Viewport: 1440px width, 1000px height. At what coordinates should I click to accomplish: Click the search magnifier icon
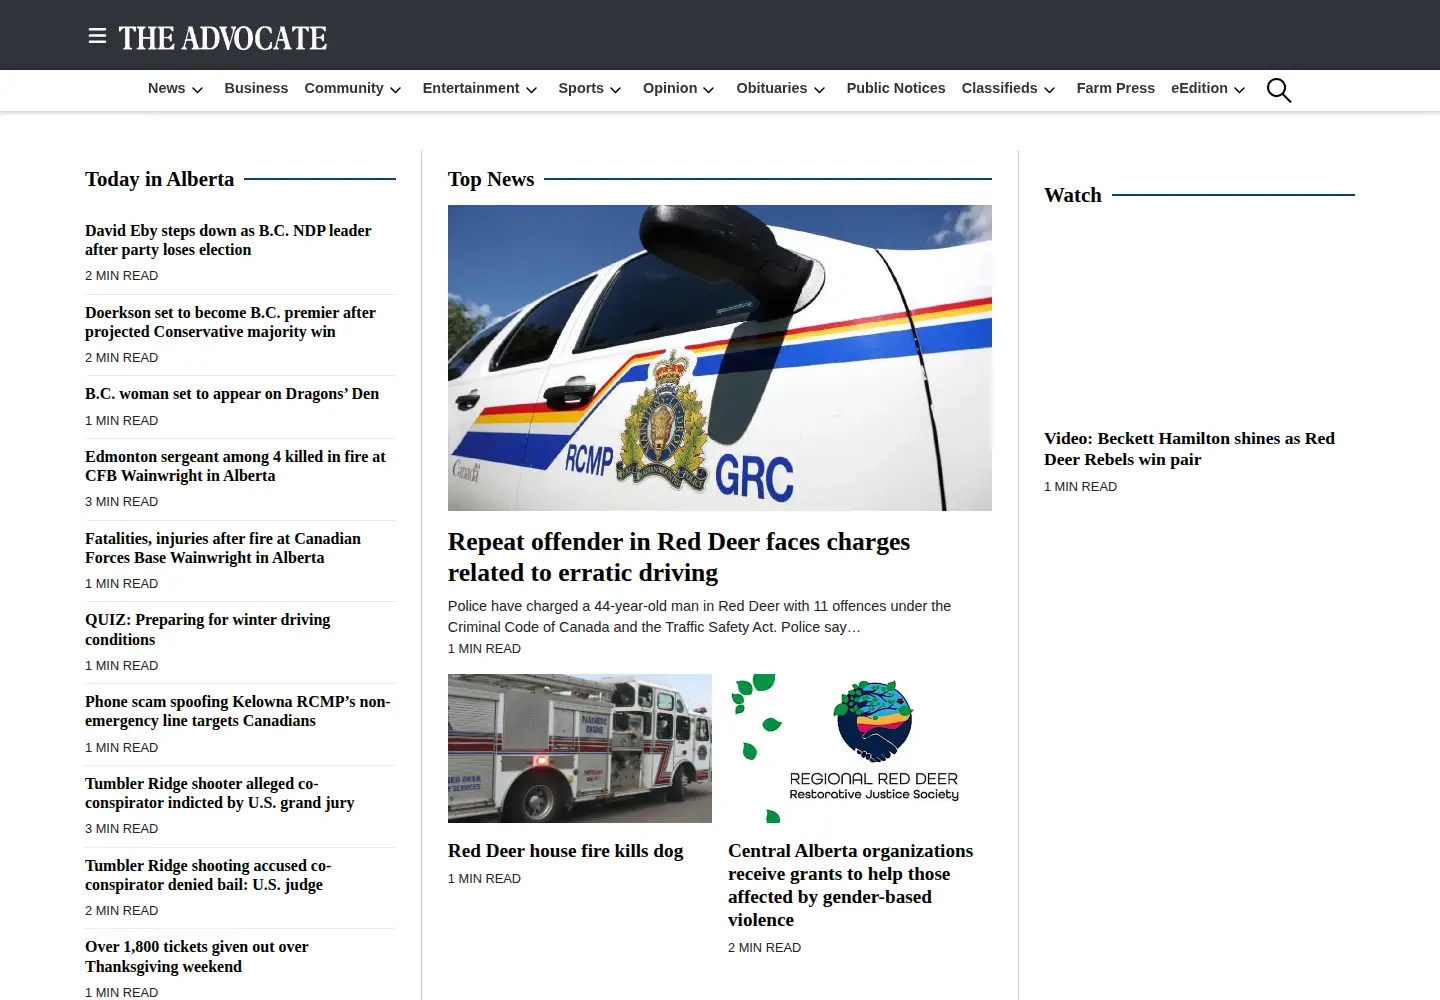click(1279, 90)
